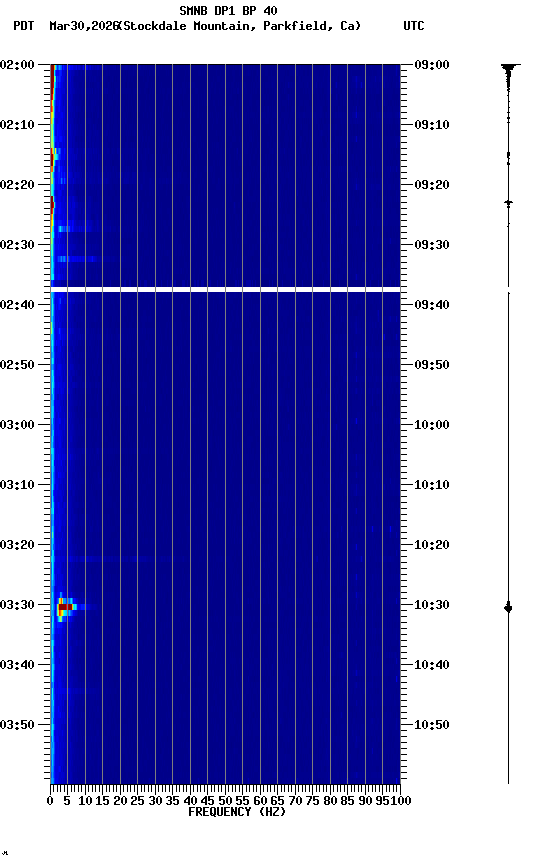Image resolution: width=552 pixels, height=864 pixels.
Task: Click the 09:30 UTC time label
Action: point(432,245)
